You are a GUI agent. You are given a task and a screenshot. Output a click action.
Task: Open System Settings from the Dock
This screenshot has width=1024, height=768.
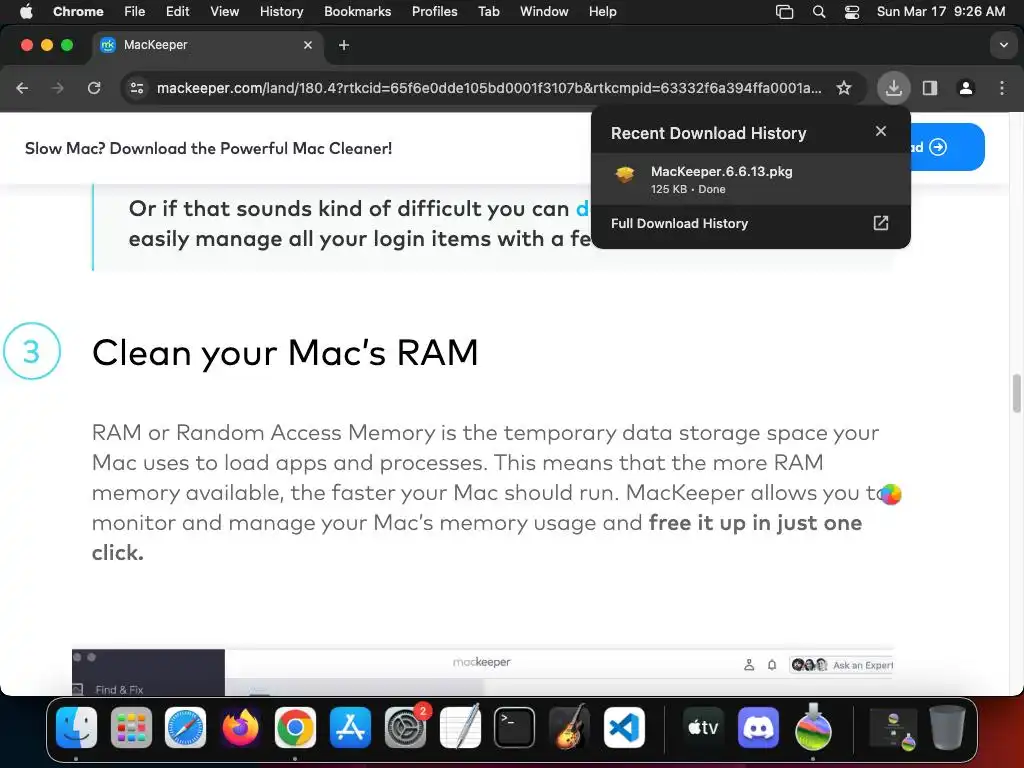coord(405,727)
